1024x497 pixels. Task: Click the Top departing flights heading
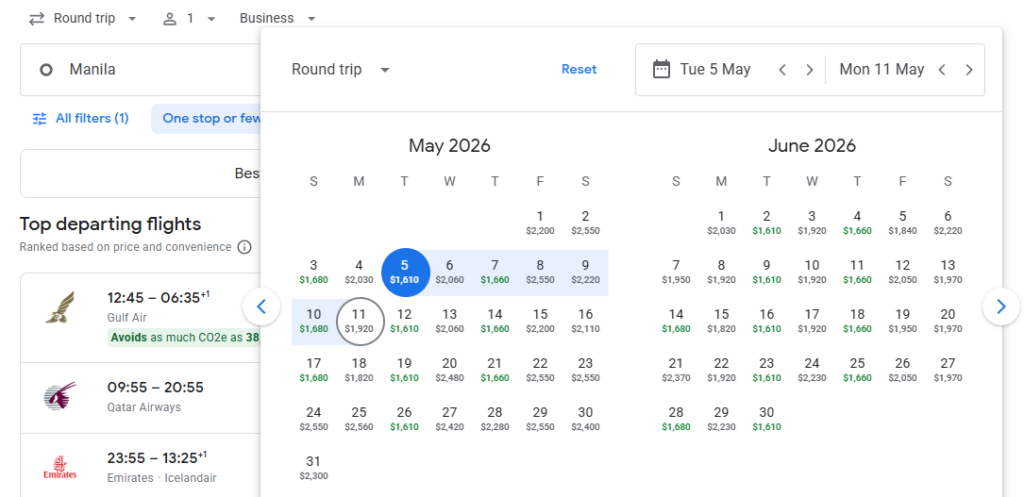pyautogui.click(x=110, y=224)
